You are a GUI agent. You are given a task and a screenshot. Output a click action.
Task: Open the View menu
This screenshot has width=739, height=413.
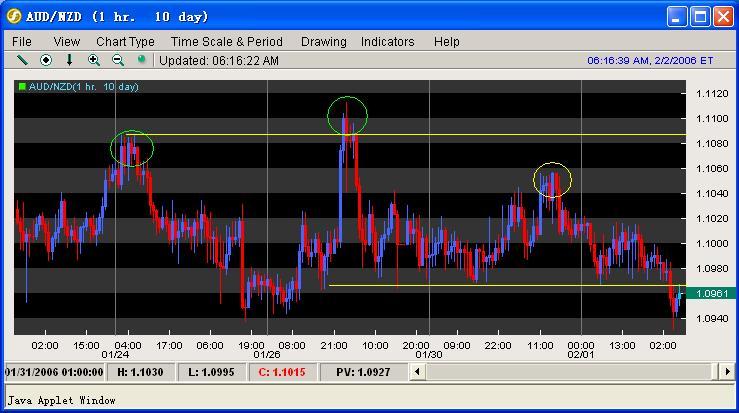pyautogui.click(x=66, y=41)
